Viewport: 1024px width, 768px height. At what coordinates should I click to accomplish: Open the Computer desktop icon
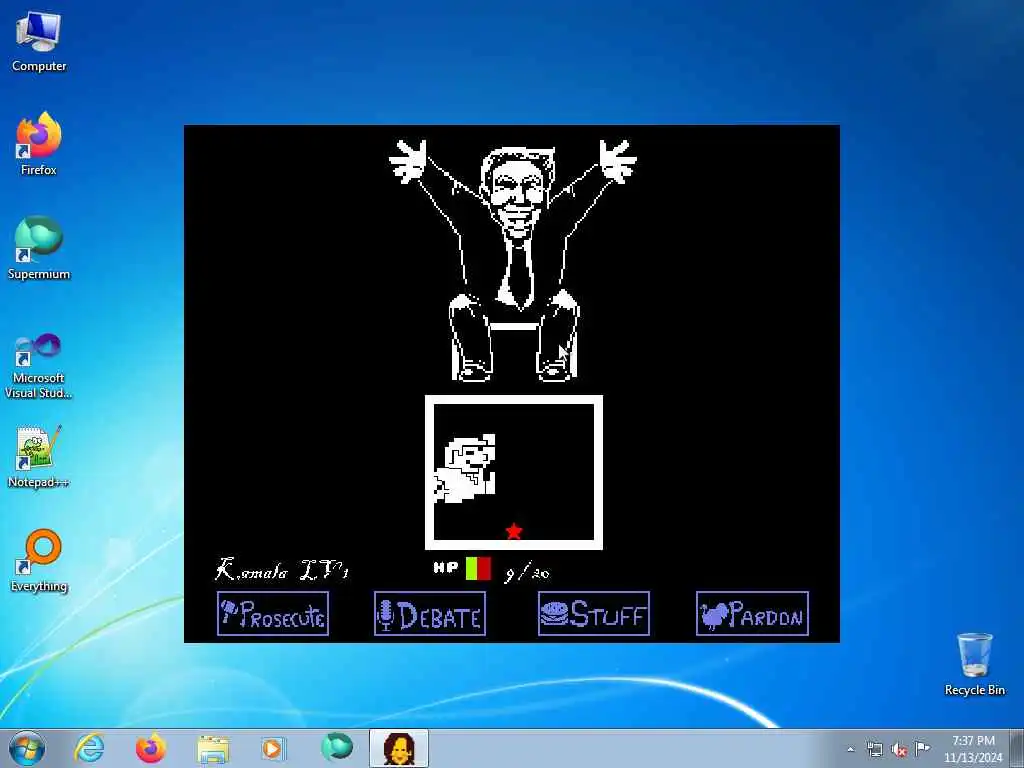coord(39,43)
